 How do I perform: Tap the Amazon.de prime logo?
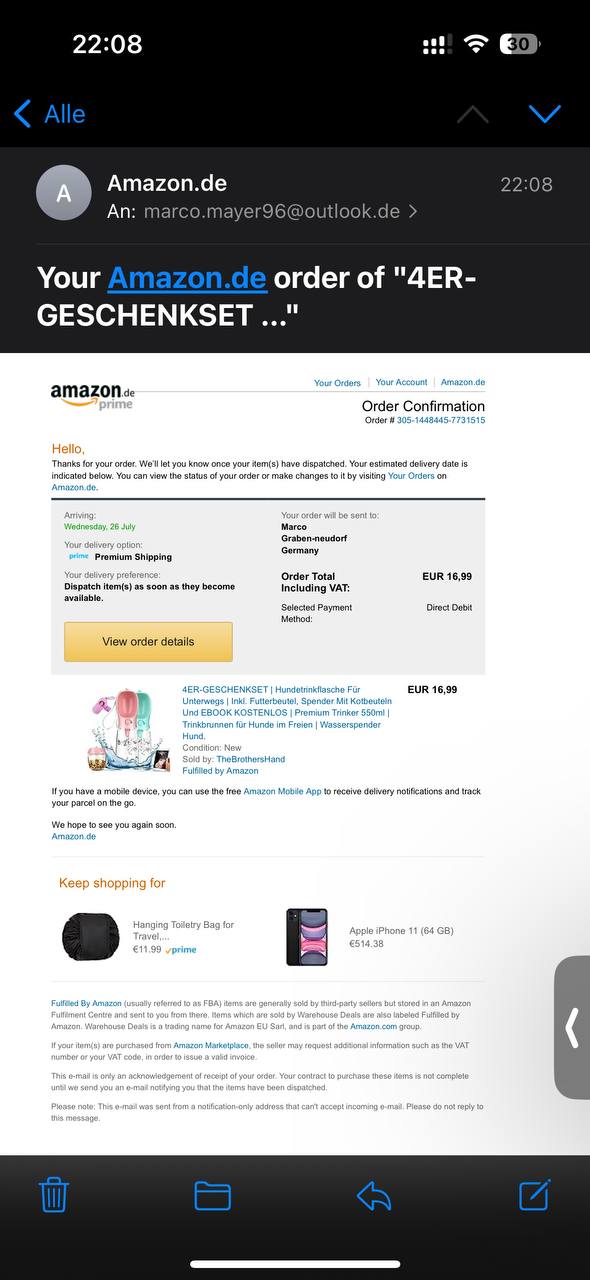[x=93, y=394]
